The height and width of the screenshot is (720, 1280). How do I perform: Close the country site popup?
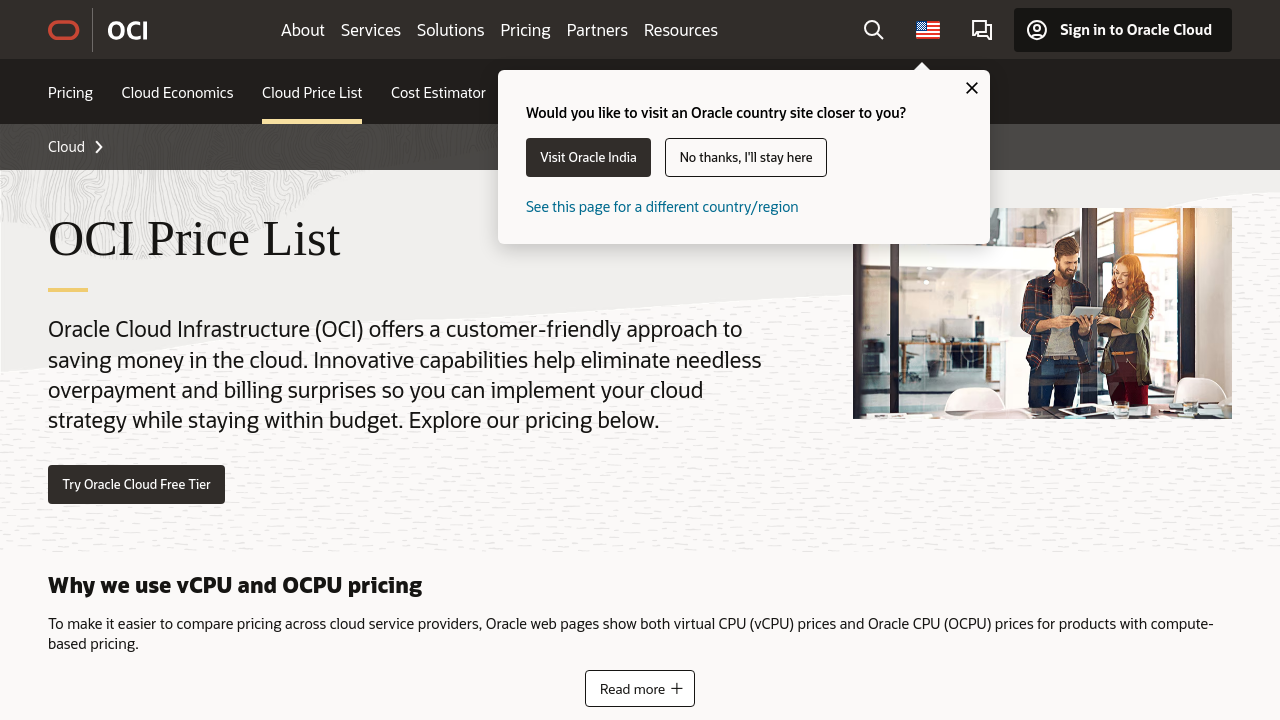(971, 88)
